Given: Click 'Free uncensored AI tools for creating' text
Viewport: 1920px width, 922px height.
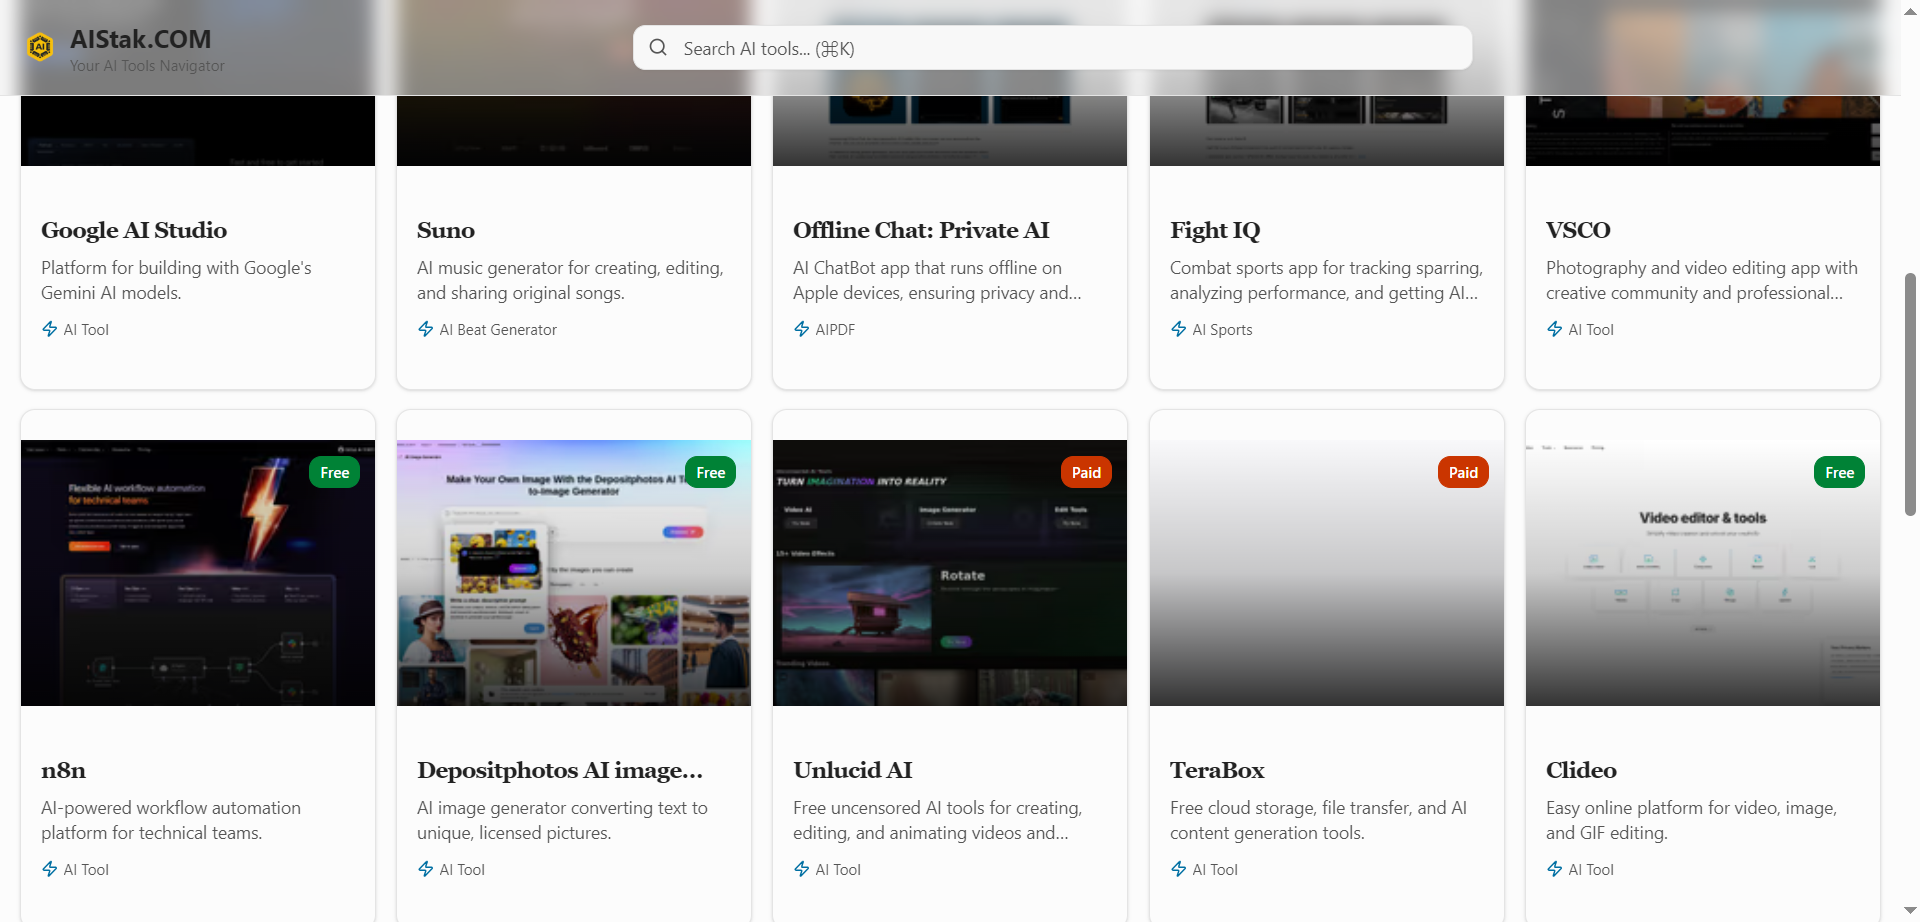Looking at the screenshot, I should (937, 820).
